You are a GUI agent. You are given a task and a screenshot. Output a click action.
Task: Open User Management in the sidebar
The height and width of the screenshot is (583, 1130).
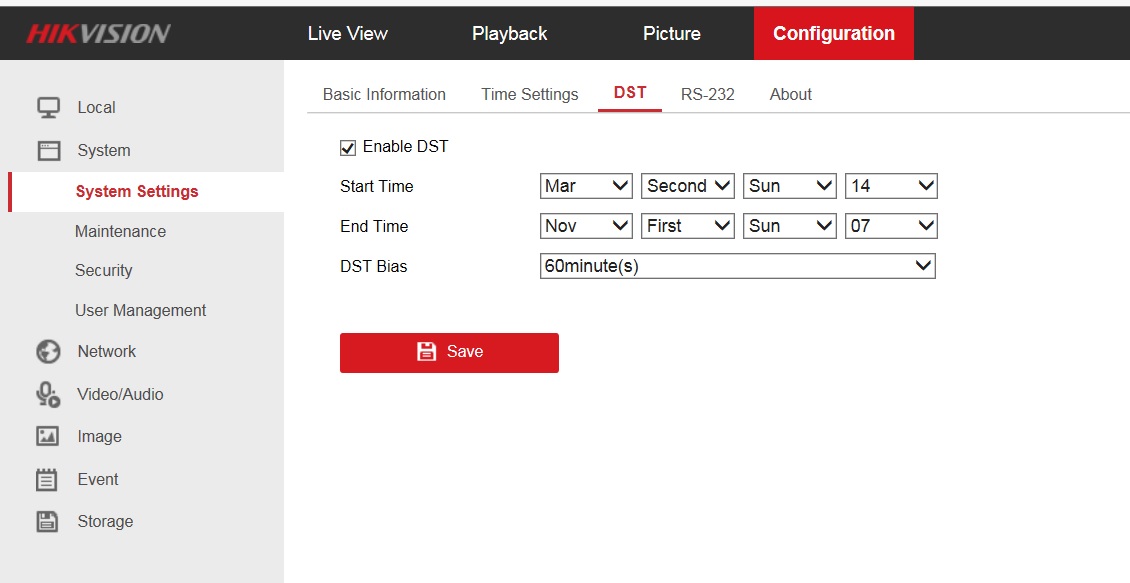[140, 310]
